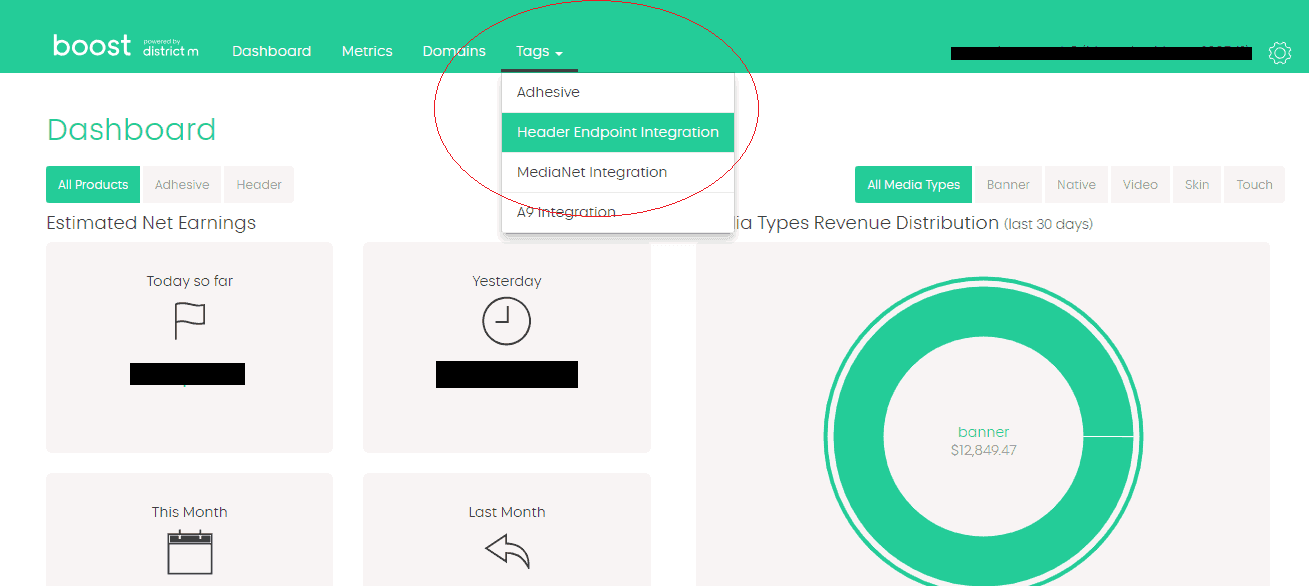Viewport: 1309px width, 586px height.
Task: Click the back arrow icon under Last Month
Action: coord(506,550)
